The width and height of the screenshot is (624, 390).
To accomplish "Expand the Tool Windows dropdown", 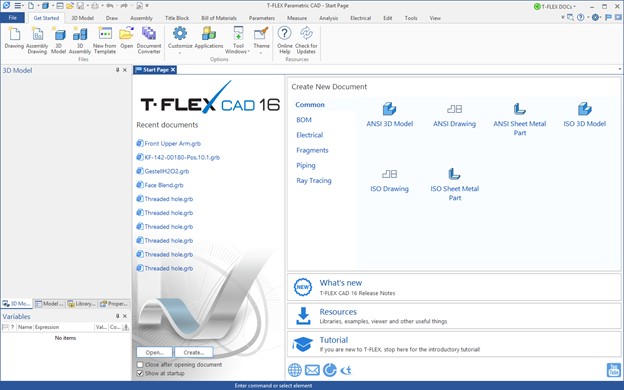I will point(238,40).
